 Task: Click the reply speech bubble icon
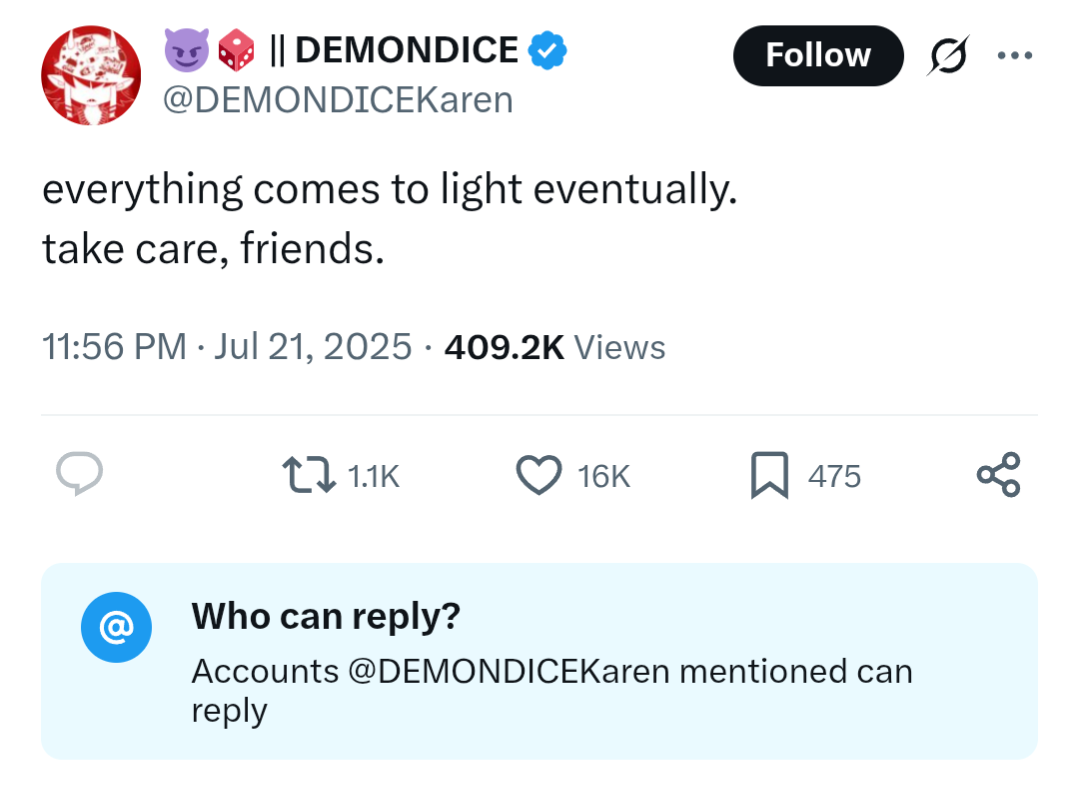click(79, 474)
